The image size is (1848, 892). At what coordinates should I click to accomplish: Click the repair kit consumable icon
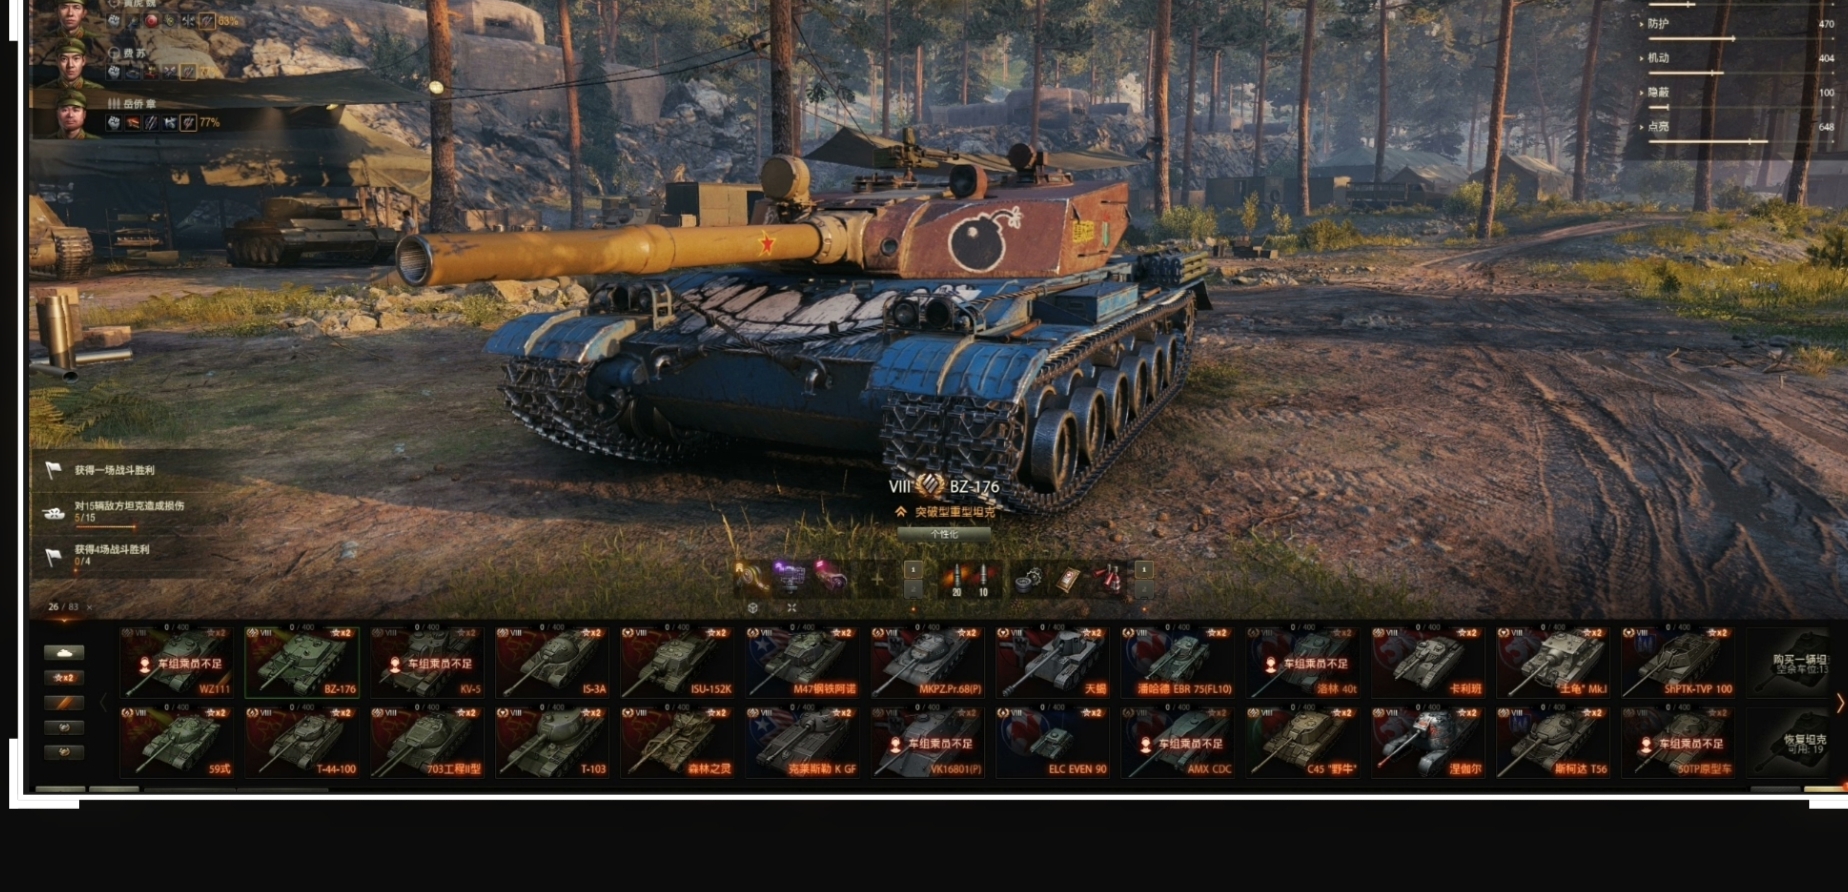(1028, 579)
